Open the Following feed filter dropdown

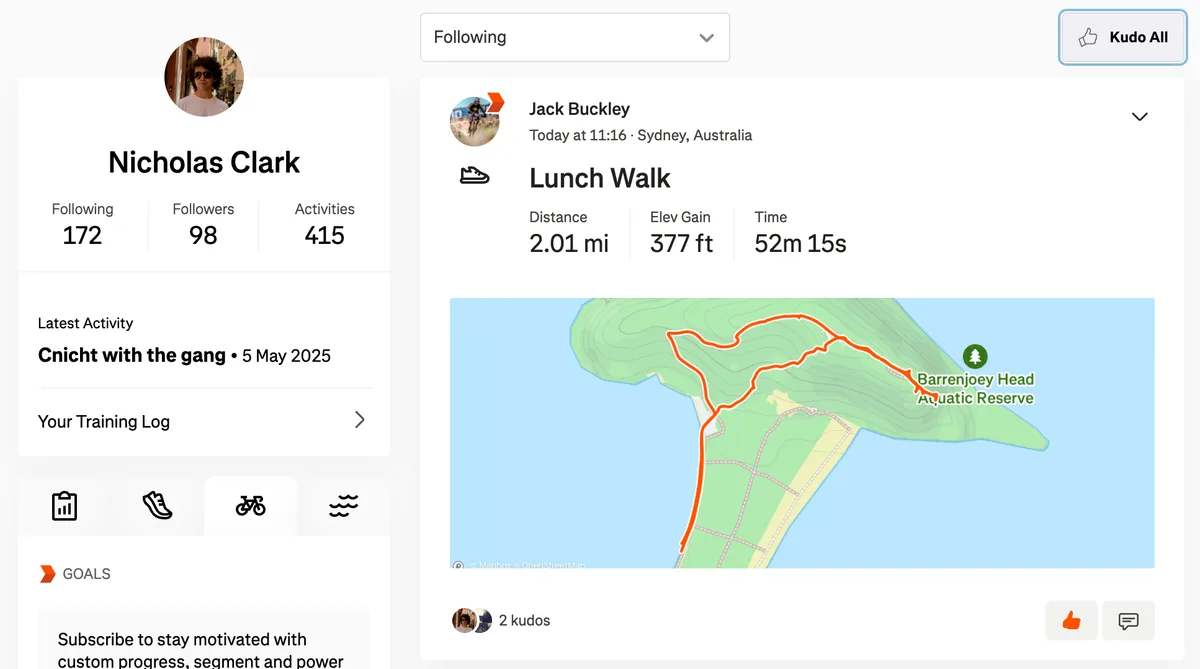[x=575, y=37]
